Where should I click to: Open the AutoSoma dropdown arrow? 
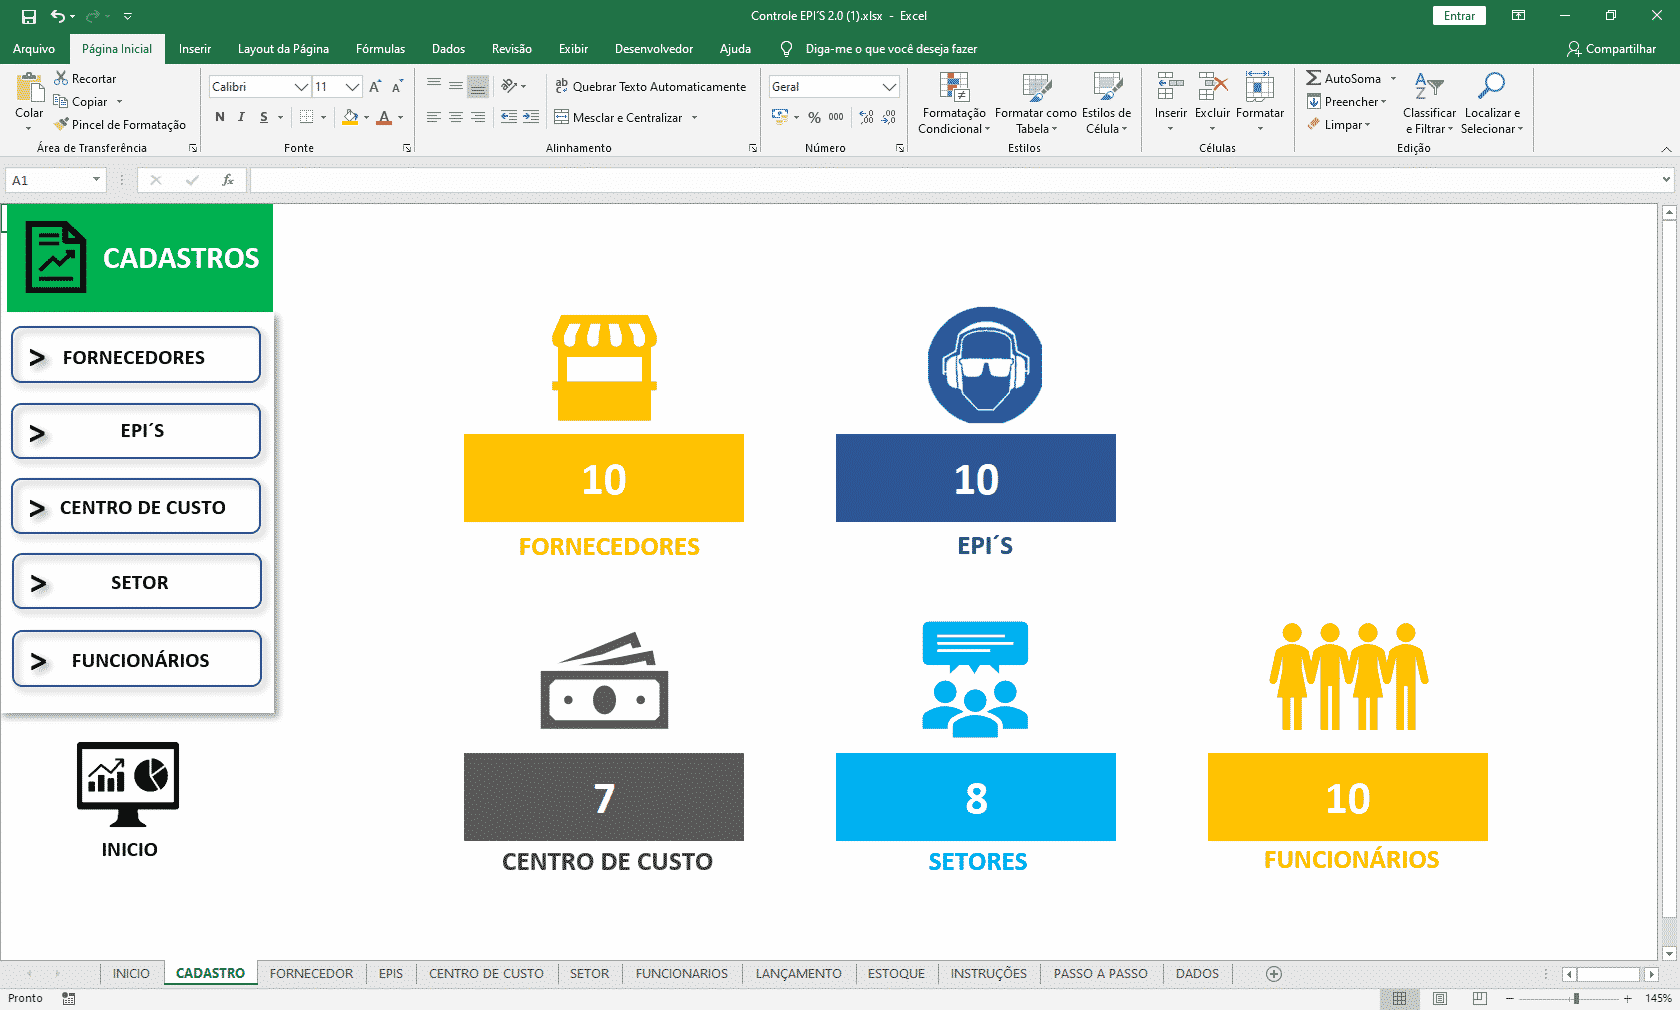point(1393,79)
